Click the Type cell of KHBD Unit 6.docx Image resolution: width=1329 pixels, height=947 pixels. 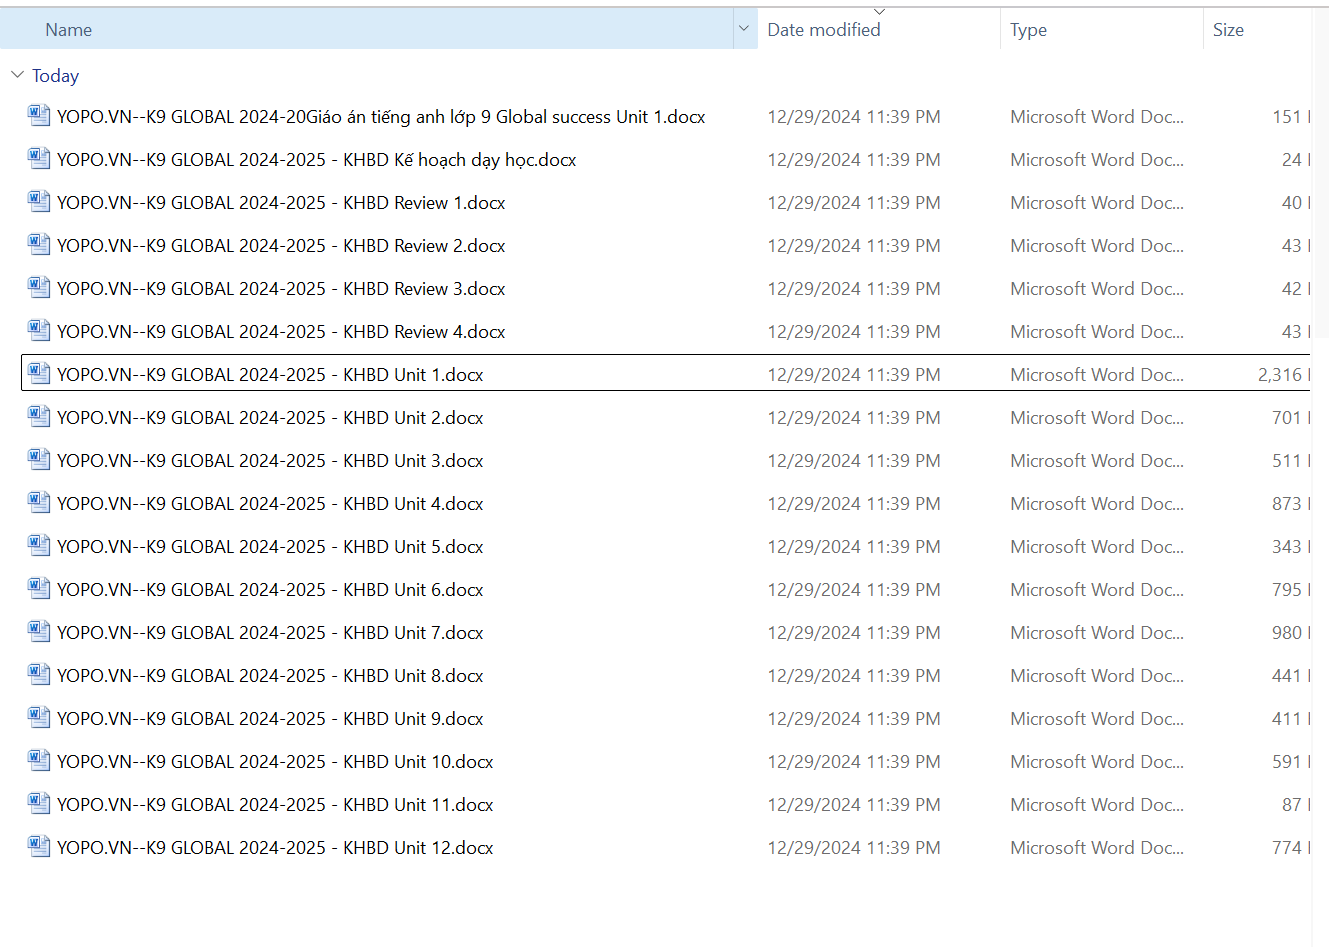(1097, 590)
